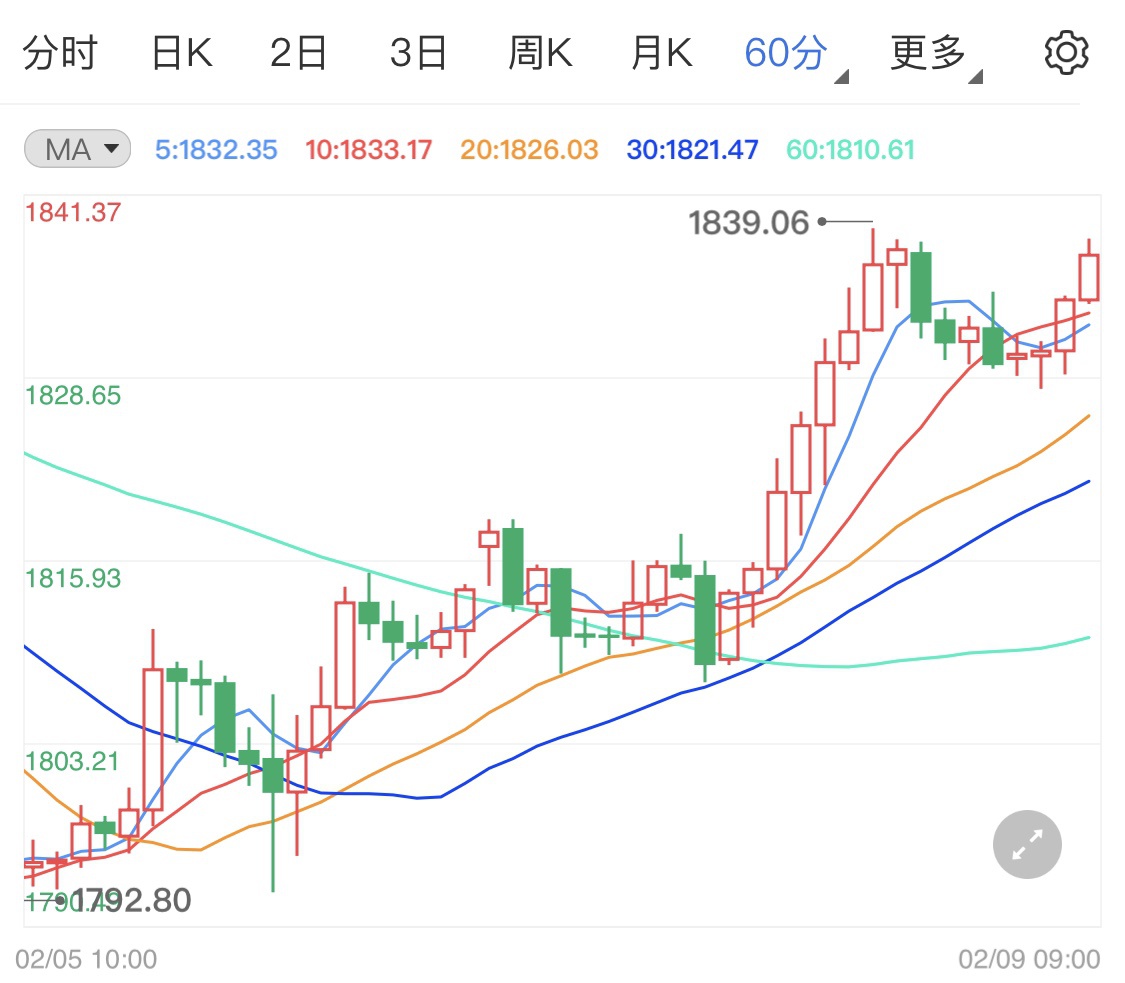Select MA30 value 30:1821.47
Screen dimensions: 1125x983
point(692,150)
